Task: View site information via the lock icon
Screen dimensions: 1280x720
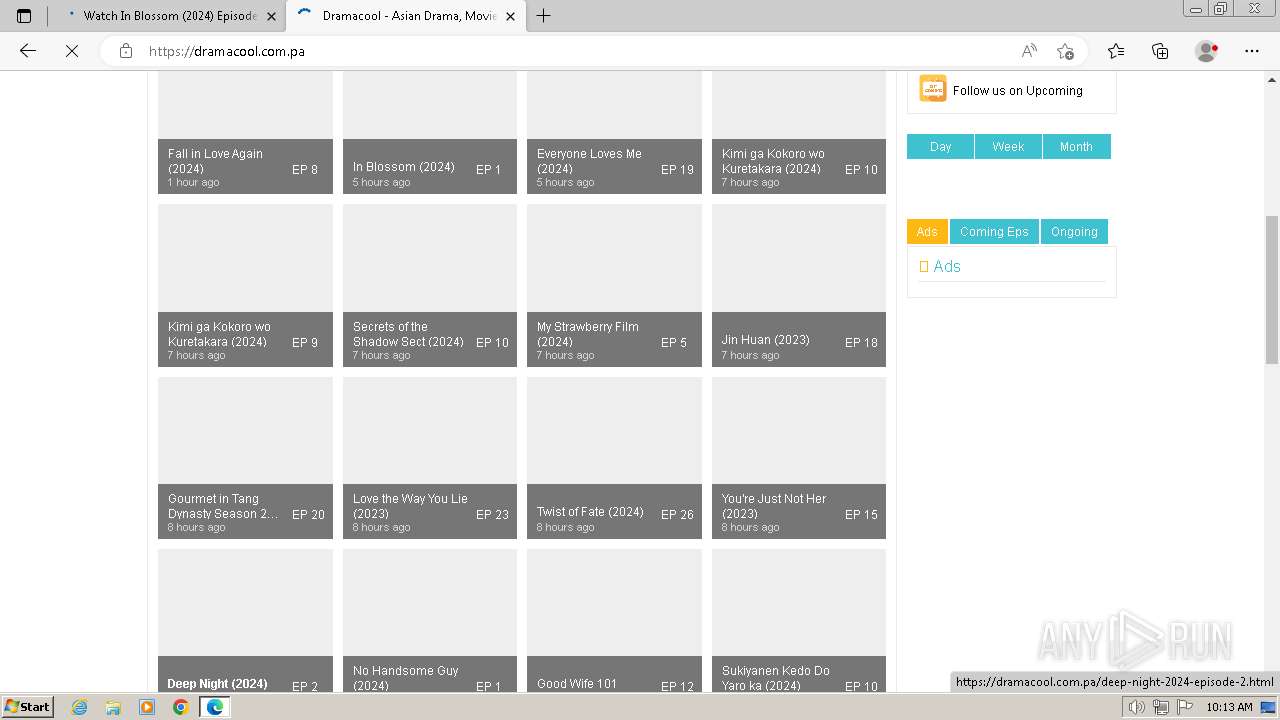Action: [x=126, y=51]
